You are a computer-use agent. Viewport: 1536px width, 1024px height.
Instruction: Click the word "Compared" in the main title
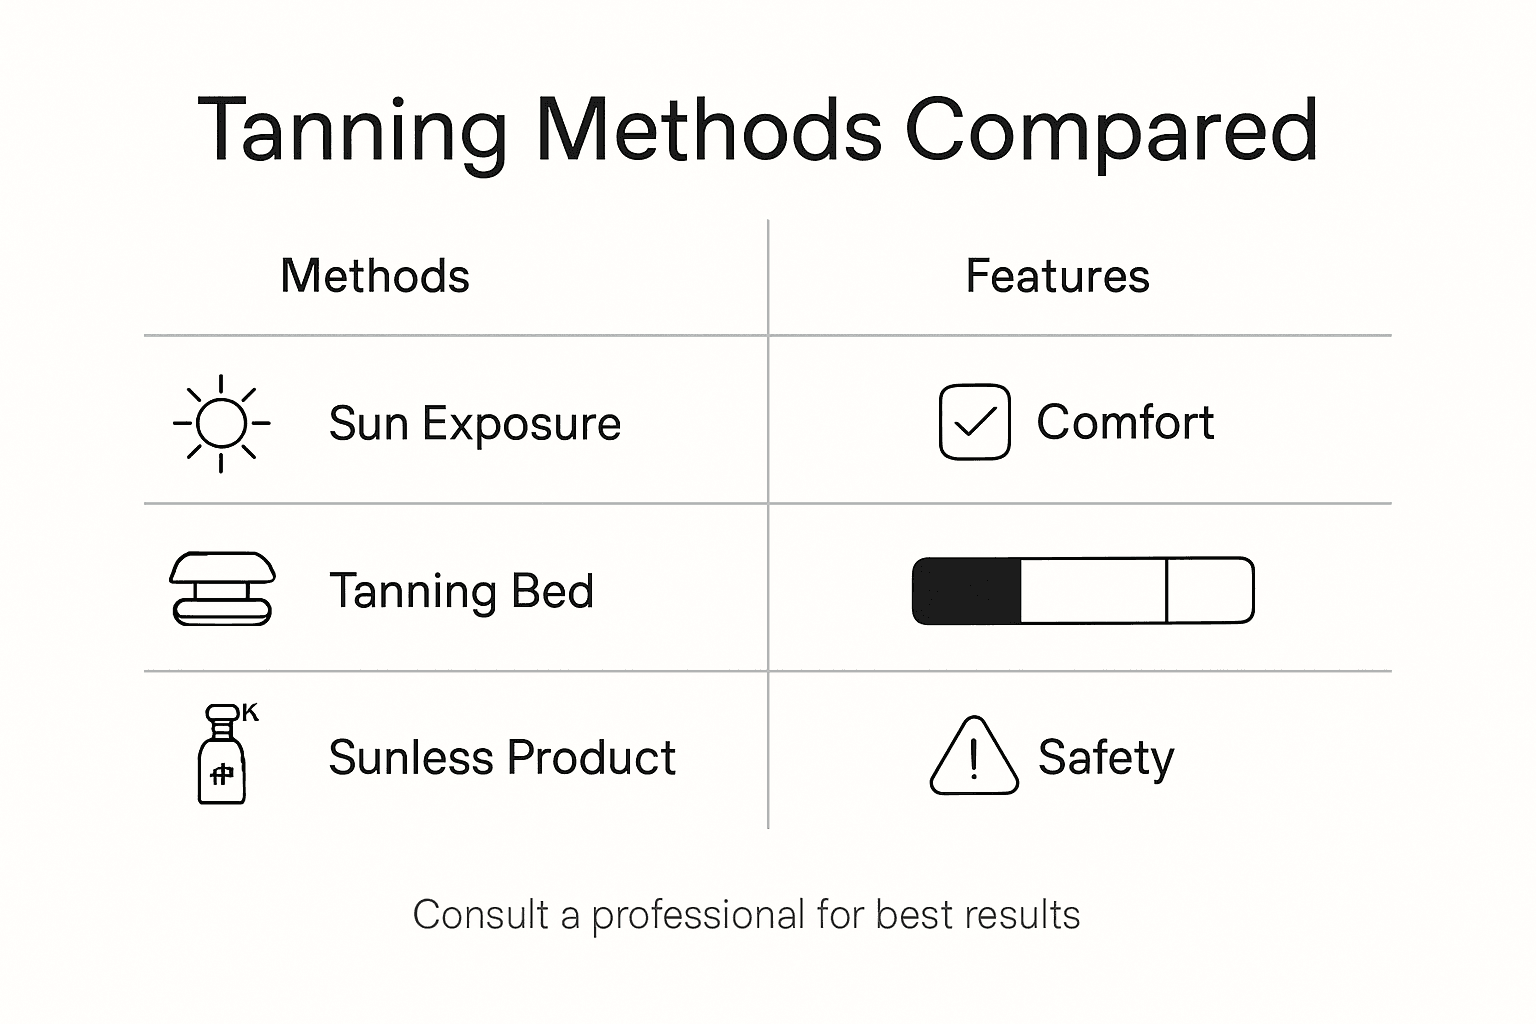pos(1111,130)
